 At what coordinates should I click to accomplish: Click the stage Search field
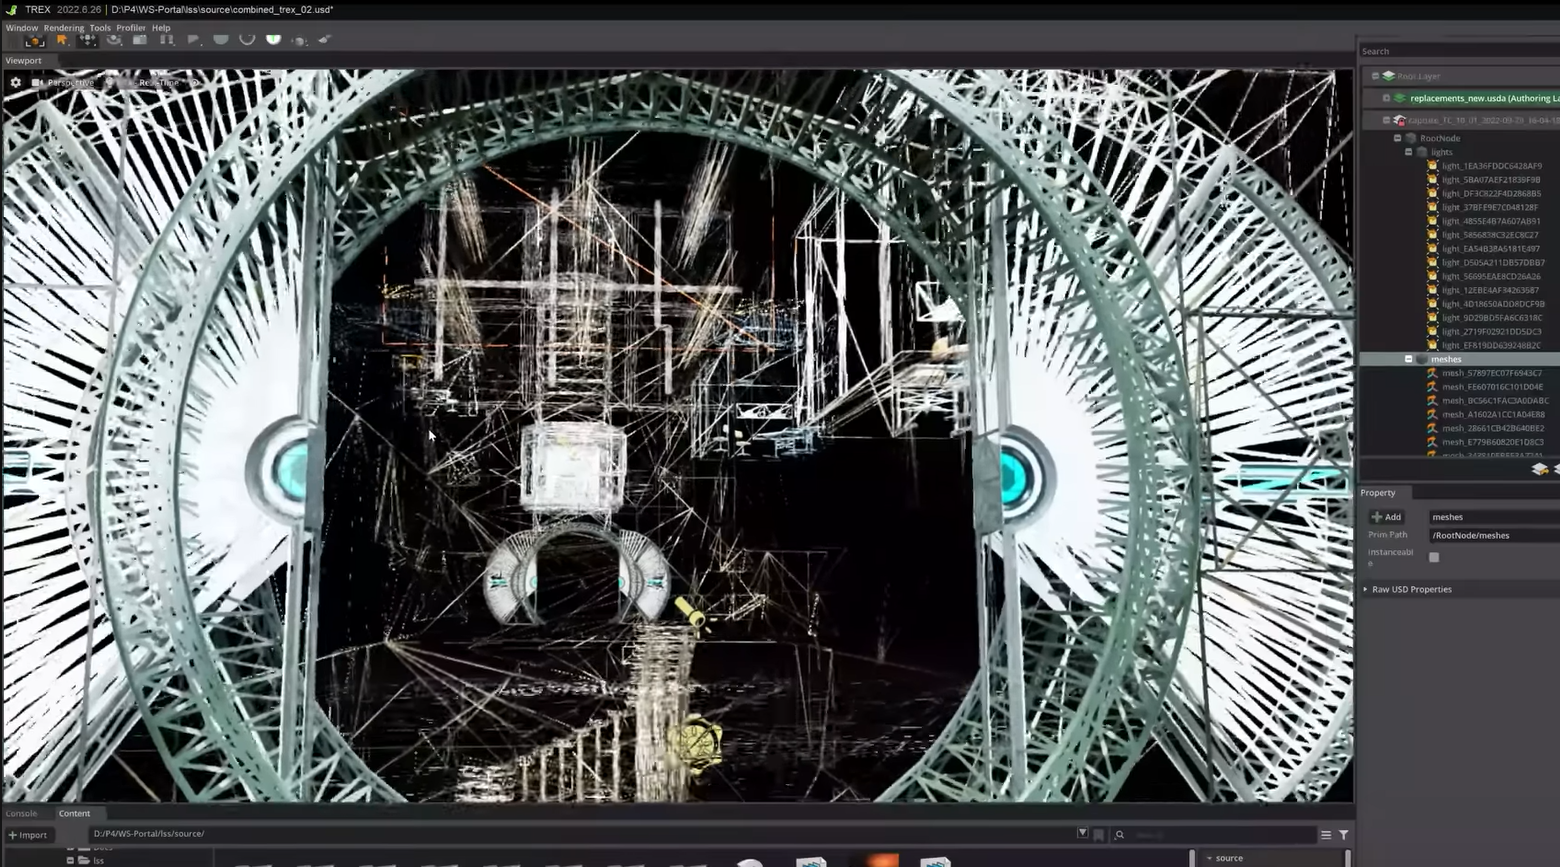(x=1458, y=51)
